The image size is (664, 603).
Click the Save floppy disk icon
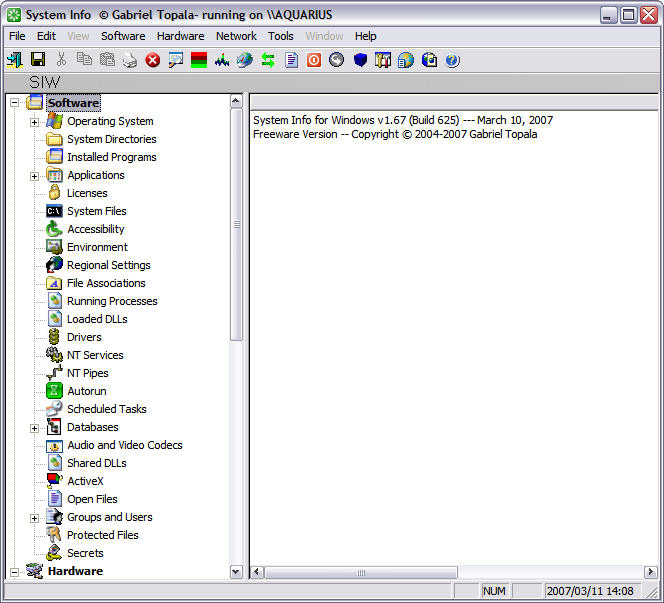coord(38,60)
